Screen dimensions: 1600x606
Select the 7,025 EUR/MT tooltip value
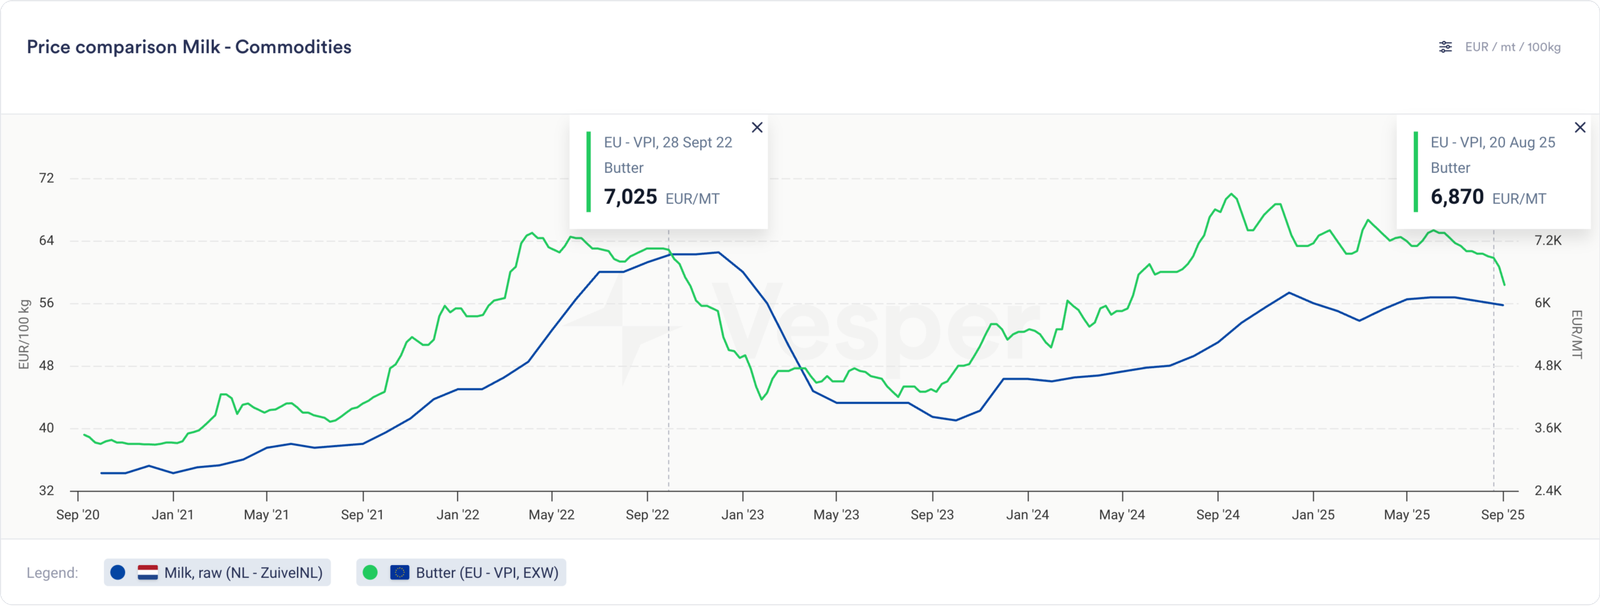631,197
